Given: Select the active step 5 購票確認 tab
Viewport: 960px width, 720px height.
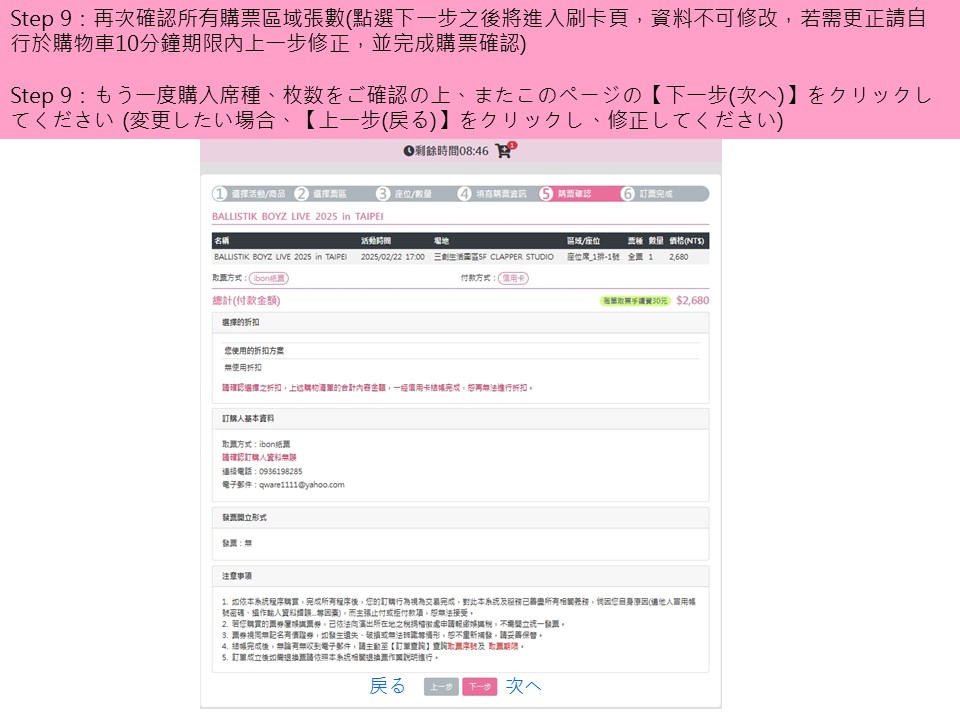Looking at the screenshot, I should 566,194.
